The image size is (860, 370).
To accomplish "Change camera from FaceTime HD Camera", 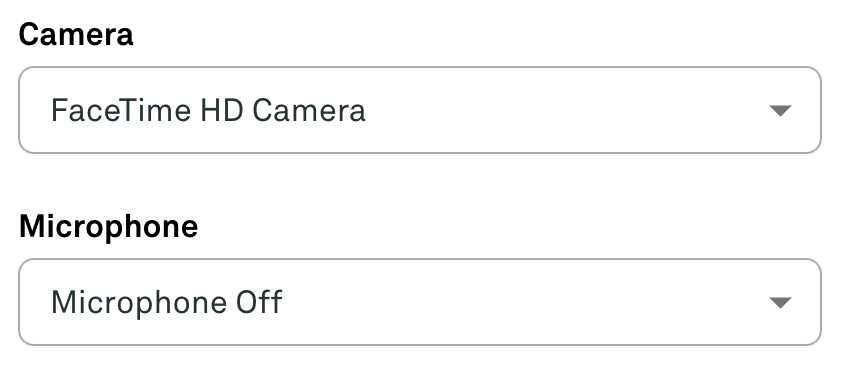I will (x=420, y=110).
